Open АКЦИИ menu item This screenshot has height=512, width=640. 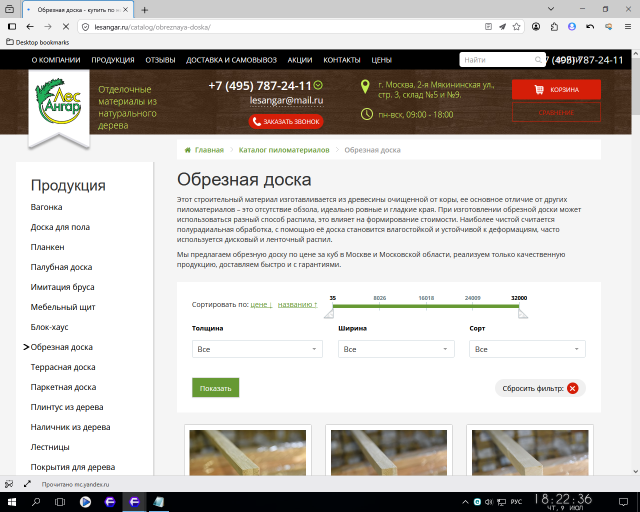(x=300, y=60)
